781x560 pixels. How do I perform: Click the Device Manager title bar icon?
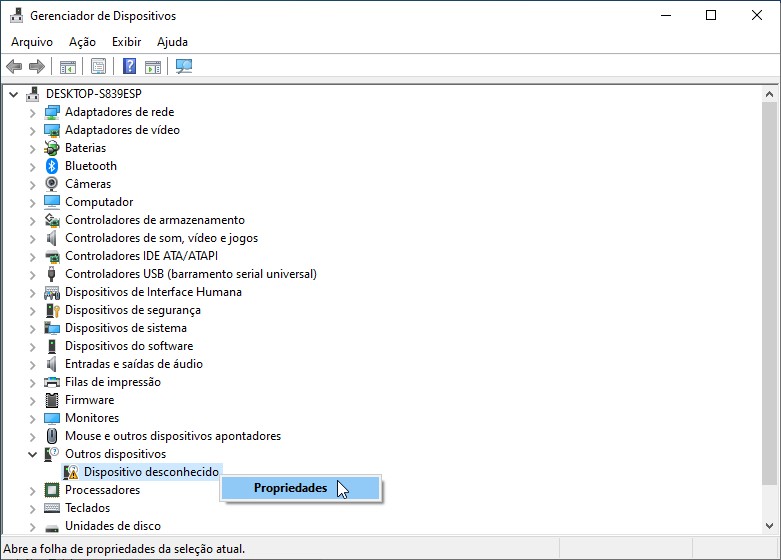[16, 16]
